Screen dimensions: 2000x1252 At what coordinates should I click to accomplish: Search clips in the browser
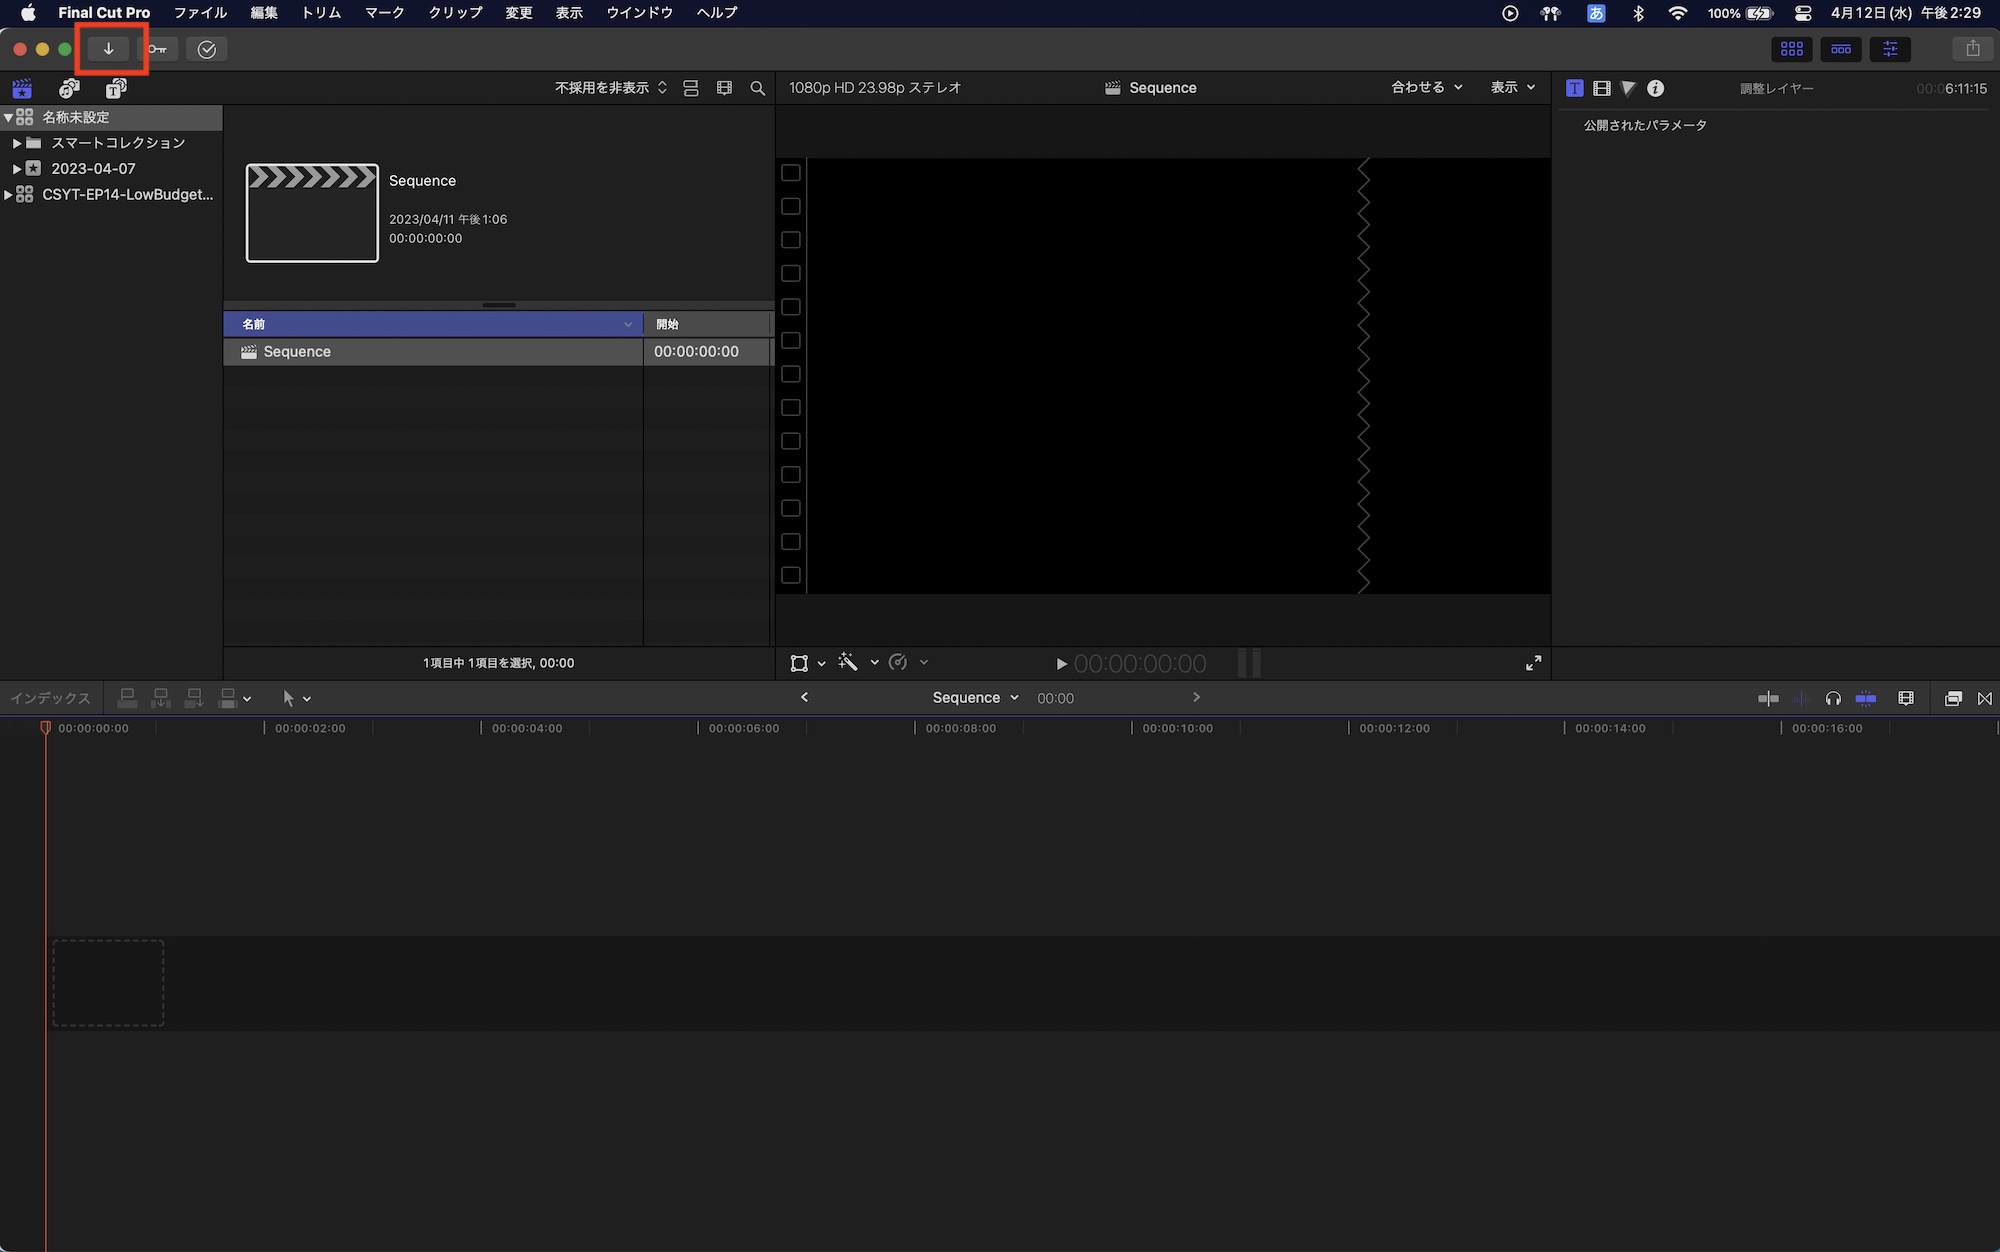click(757, 88)
